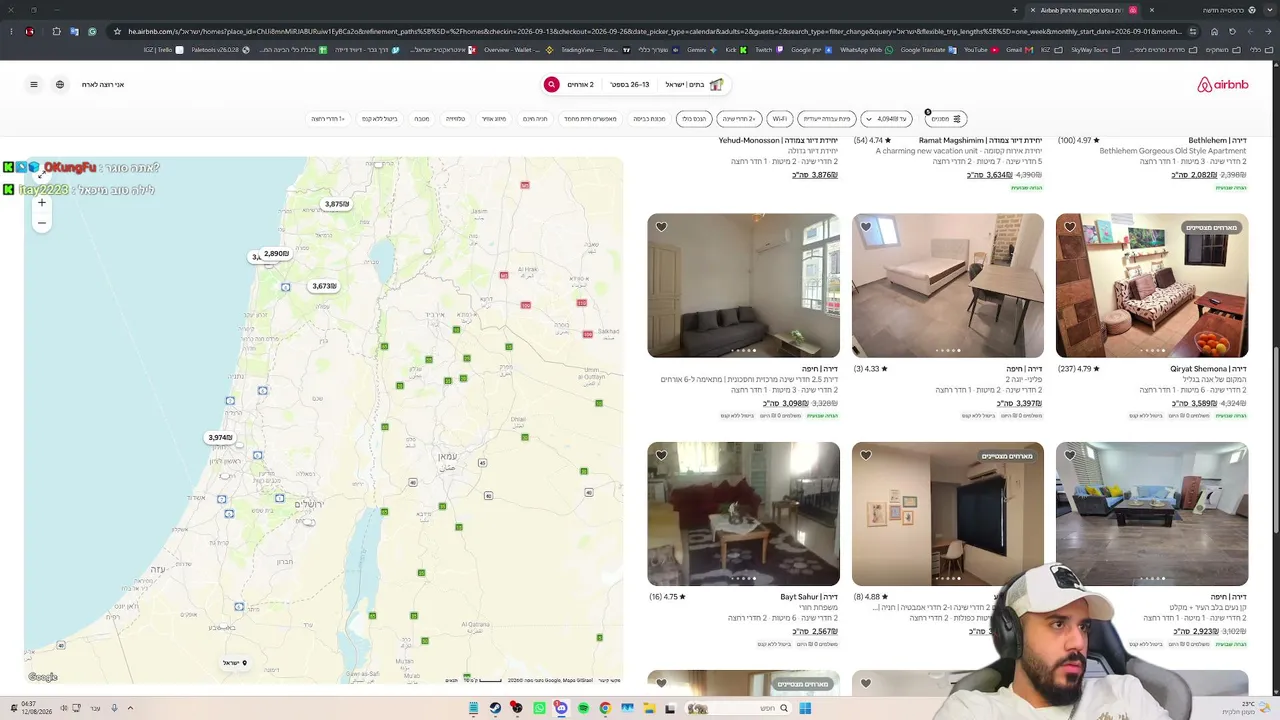Zoom in on the map
Viewport: 1280px width, 720px height.
click(x=42, y=203)
